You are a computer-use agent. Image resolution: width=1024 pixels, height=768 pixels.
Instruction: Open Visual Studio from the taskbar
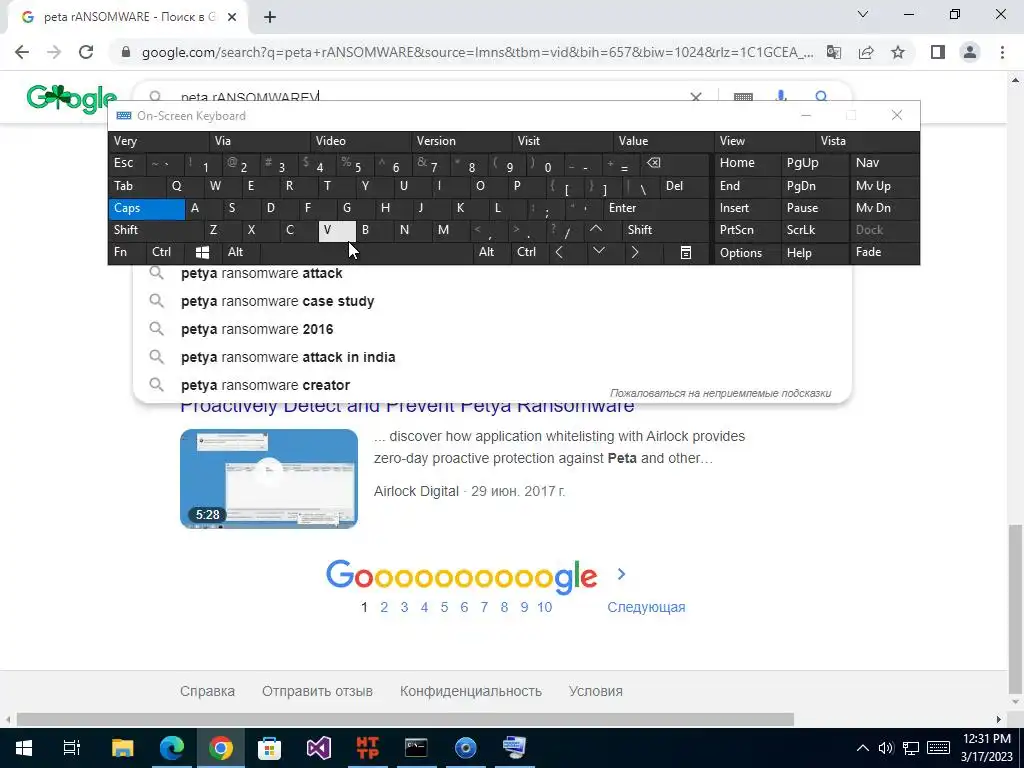pos(319,748)
